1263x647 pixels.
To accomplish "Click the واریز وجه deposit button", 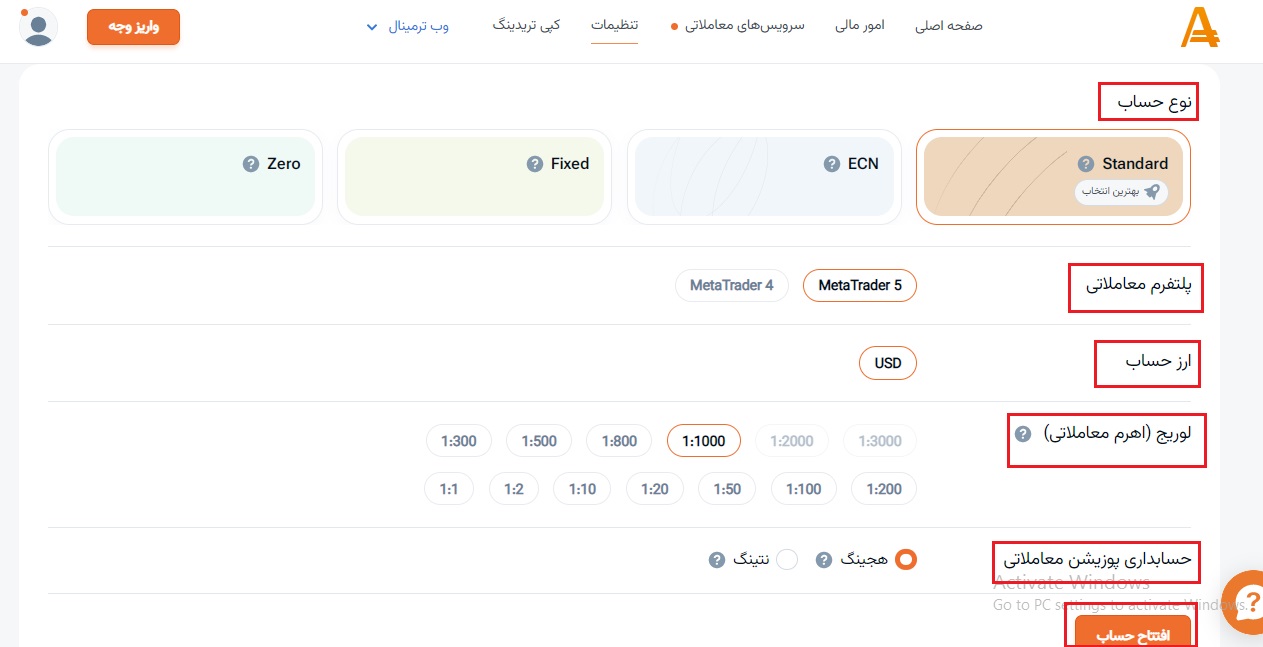I will 133,27.
